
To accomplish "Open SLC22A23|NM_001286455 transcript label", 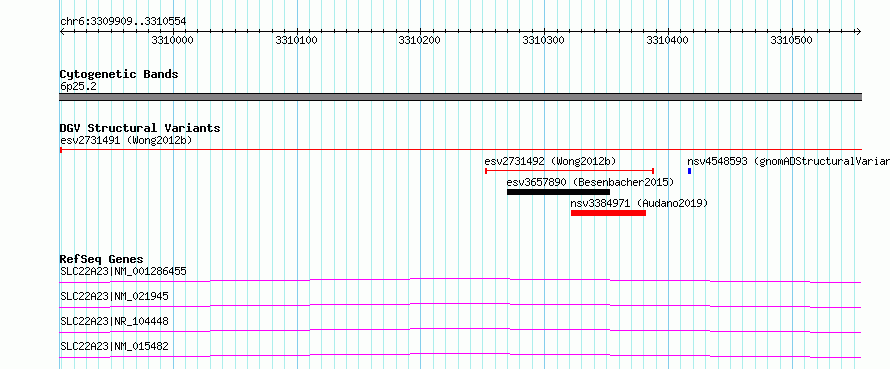I will pyautogui.click(x=123, y=271).
